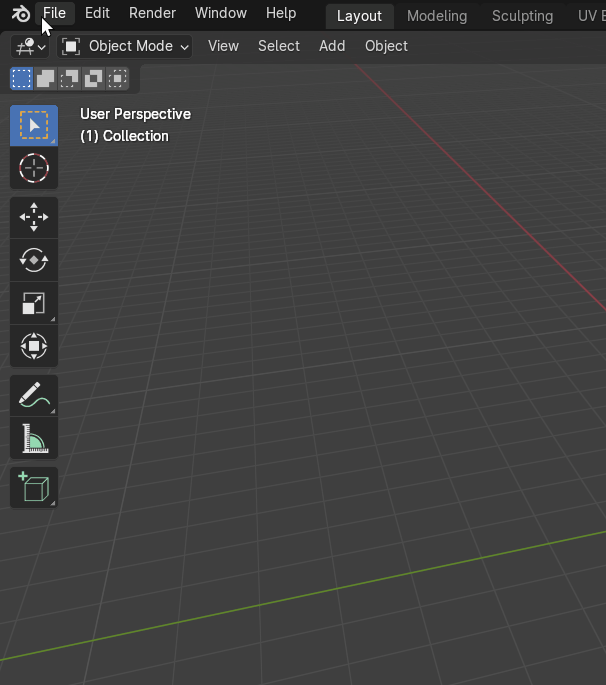Select the Rotate tool

34,260
